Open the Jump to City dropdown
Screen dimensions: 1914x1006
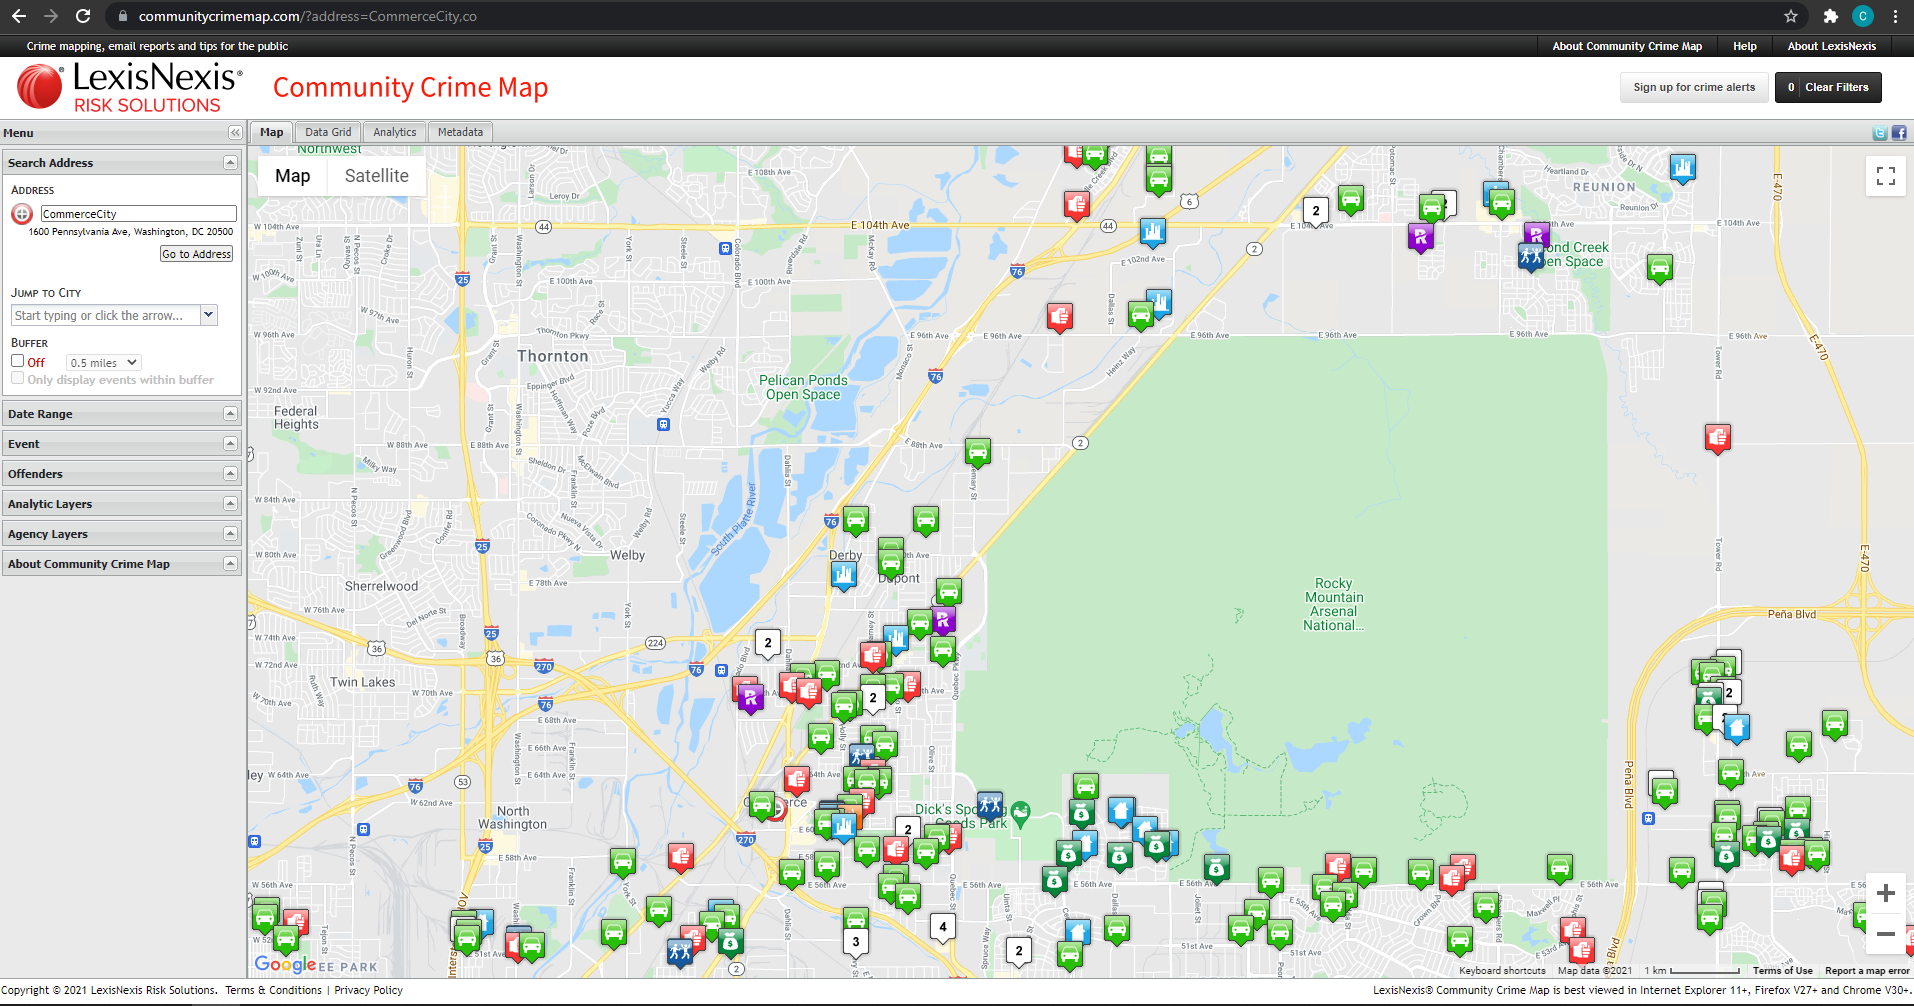pos(209,314)
